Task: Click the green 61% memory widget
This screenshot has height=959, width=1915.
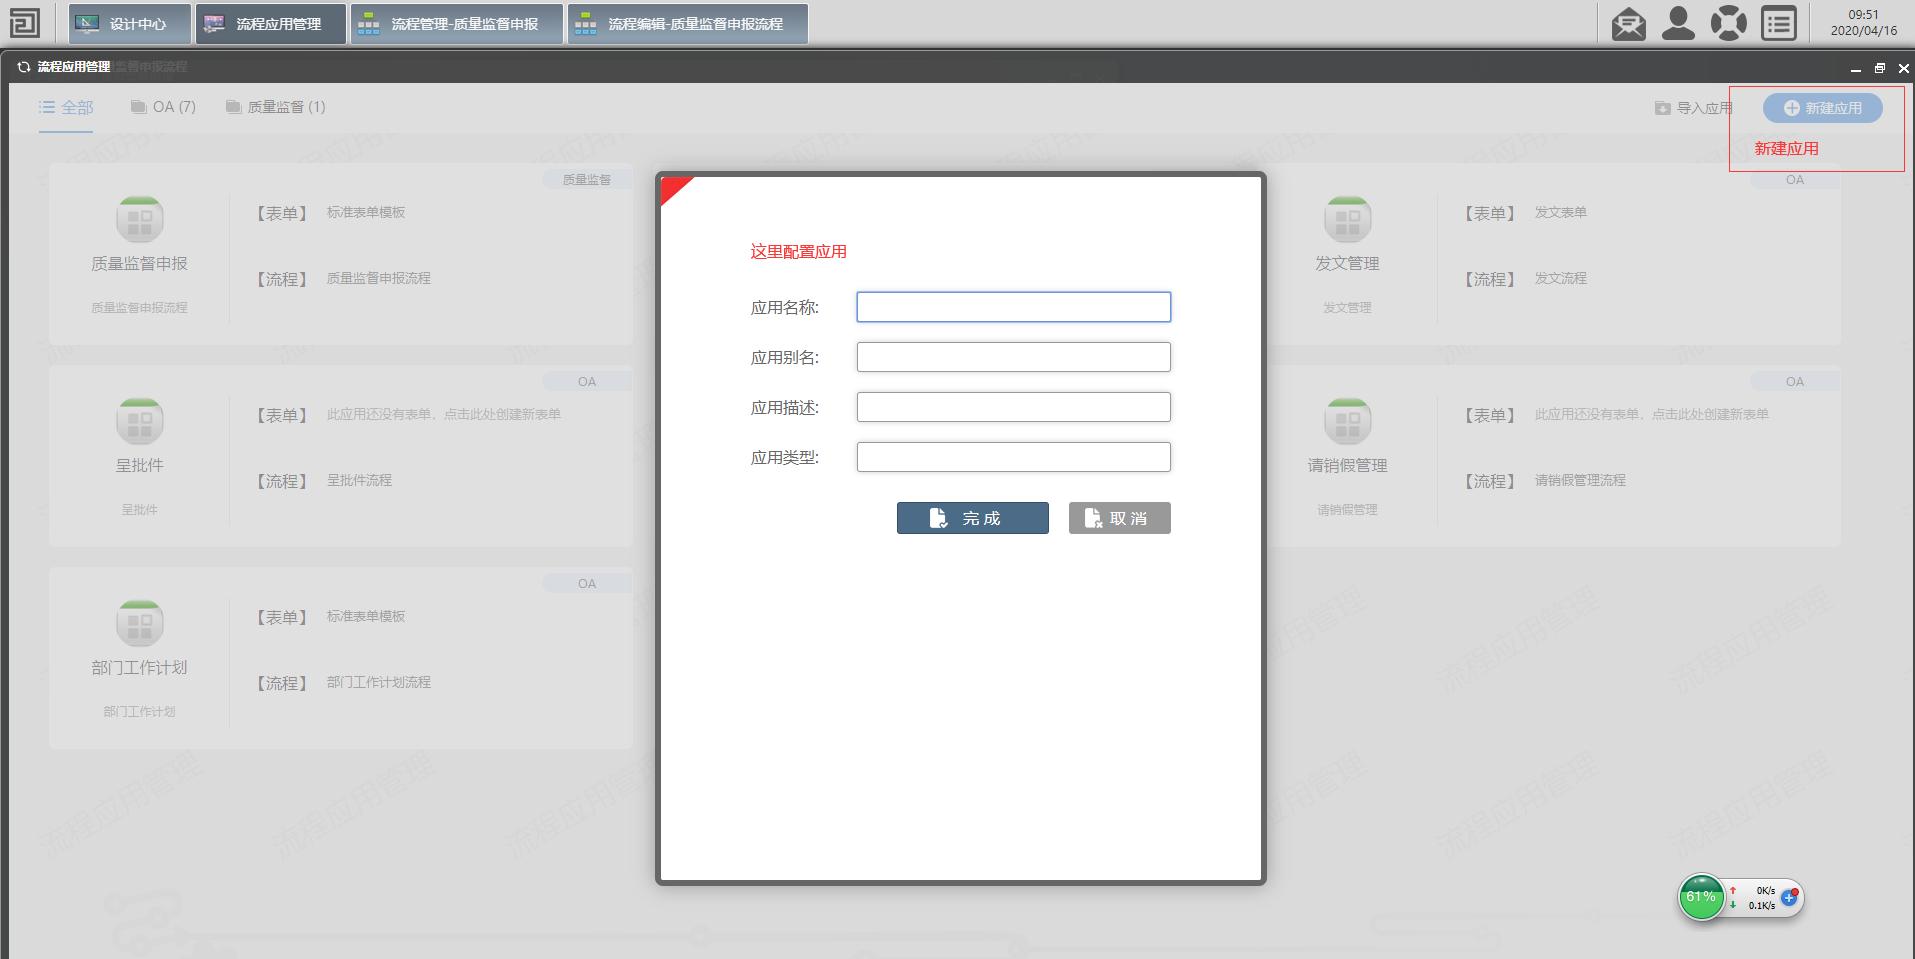Action: point(1701,897)
